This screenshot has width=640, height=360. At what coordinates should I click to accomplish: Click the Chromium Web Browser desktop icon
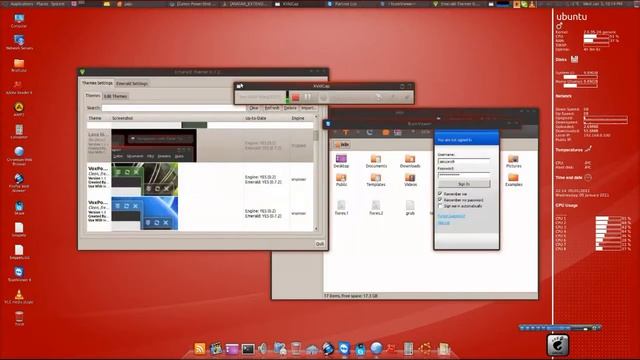(19, 156)
